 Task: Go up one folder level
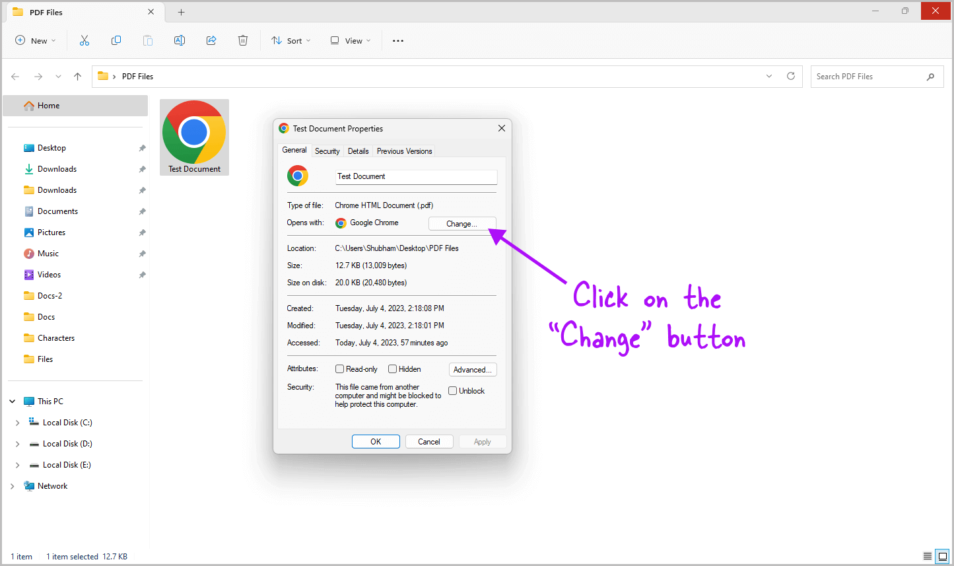click(x=77, y=76)
